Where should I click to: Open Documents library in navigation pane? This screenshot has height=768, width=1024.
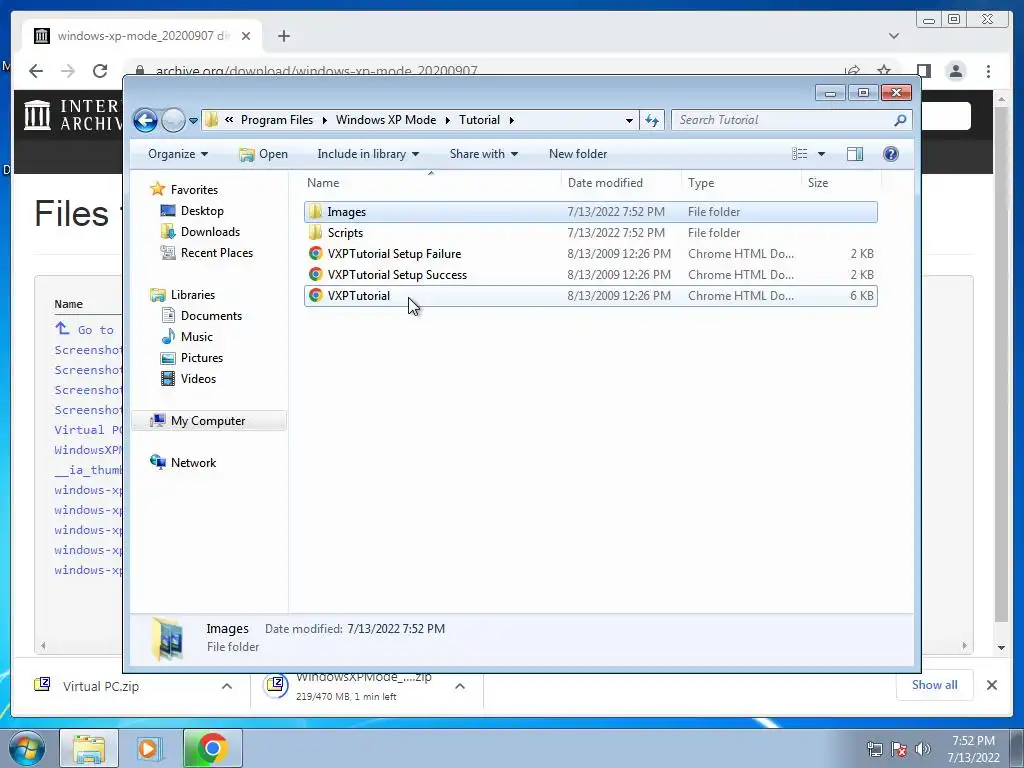tap(211, 316)
